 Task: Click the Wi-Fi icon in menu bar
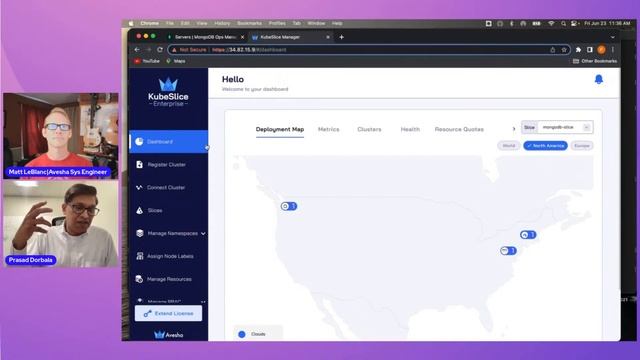click(x=551, y=24)
